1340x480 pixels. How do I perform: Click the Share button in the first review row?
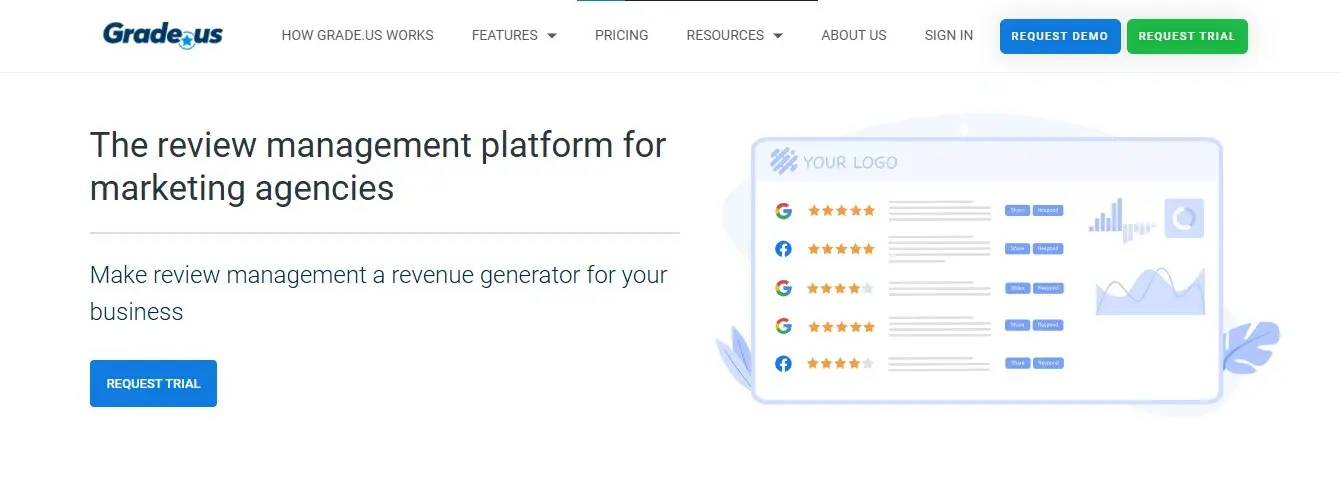pos(1017,211)
